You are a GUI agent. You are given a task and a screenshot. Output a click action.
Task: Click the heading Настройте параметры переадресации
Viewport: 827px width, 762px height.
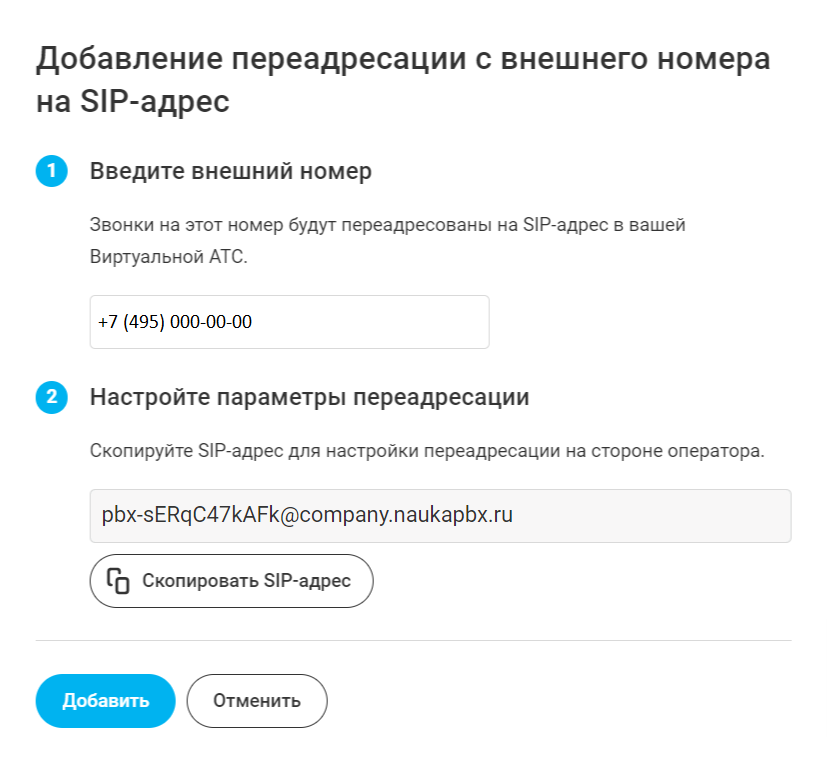[x=309, y=397]
